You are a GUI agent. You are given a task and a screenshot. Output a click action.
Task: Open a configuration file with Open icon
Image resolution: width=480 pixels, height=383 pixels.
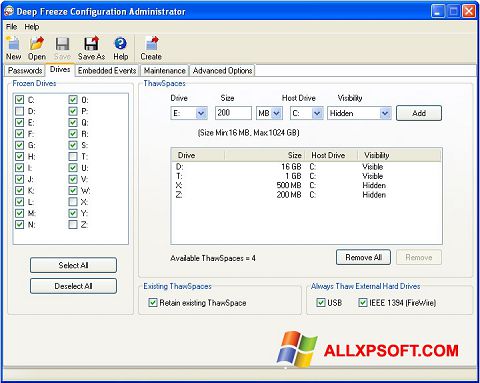pyautogui.click(x=37, y=48)
